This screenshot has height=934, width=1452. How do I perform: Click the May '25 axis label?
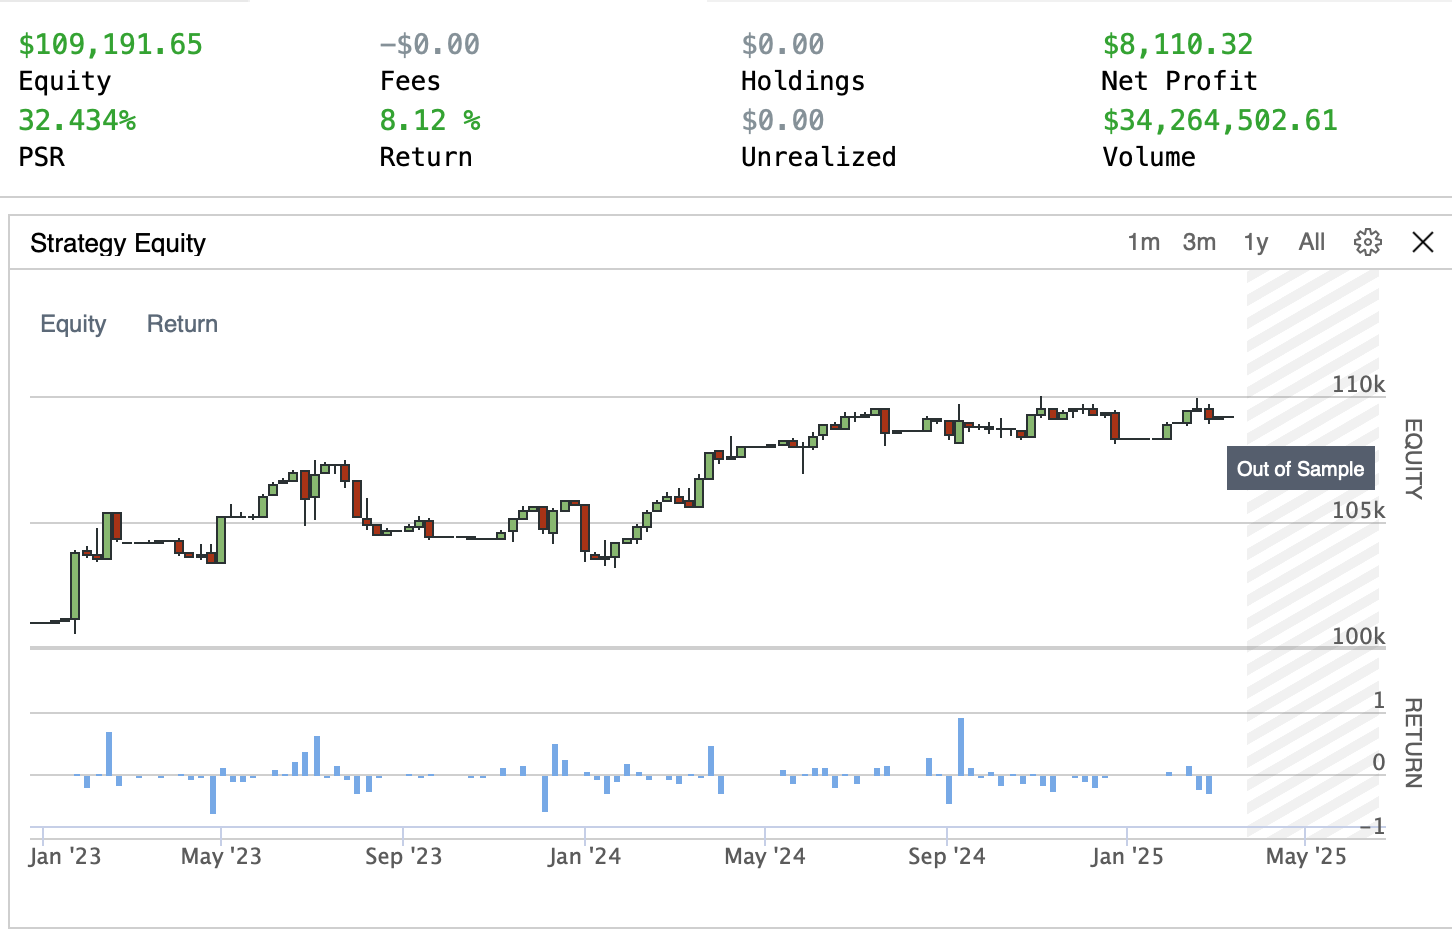[1306, 856]
